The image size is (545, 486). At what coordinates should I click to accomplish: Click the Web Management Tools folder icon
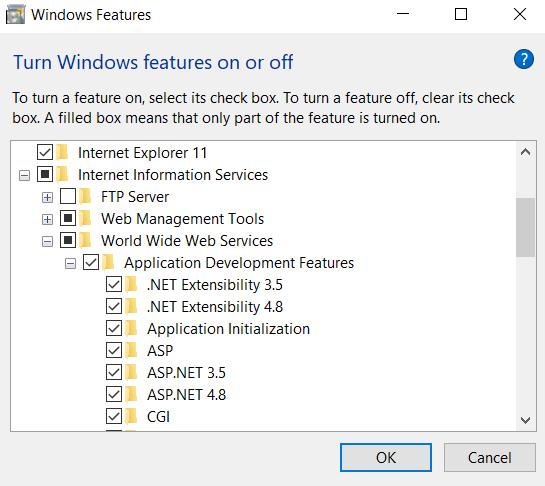tap(86, 218)
